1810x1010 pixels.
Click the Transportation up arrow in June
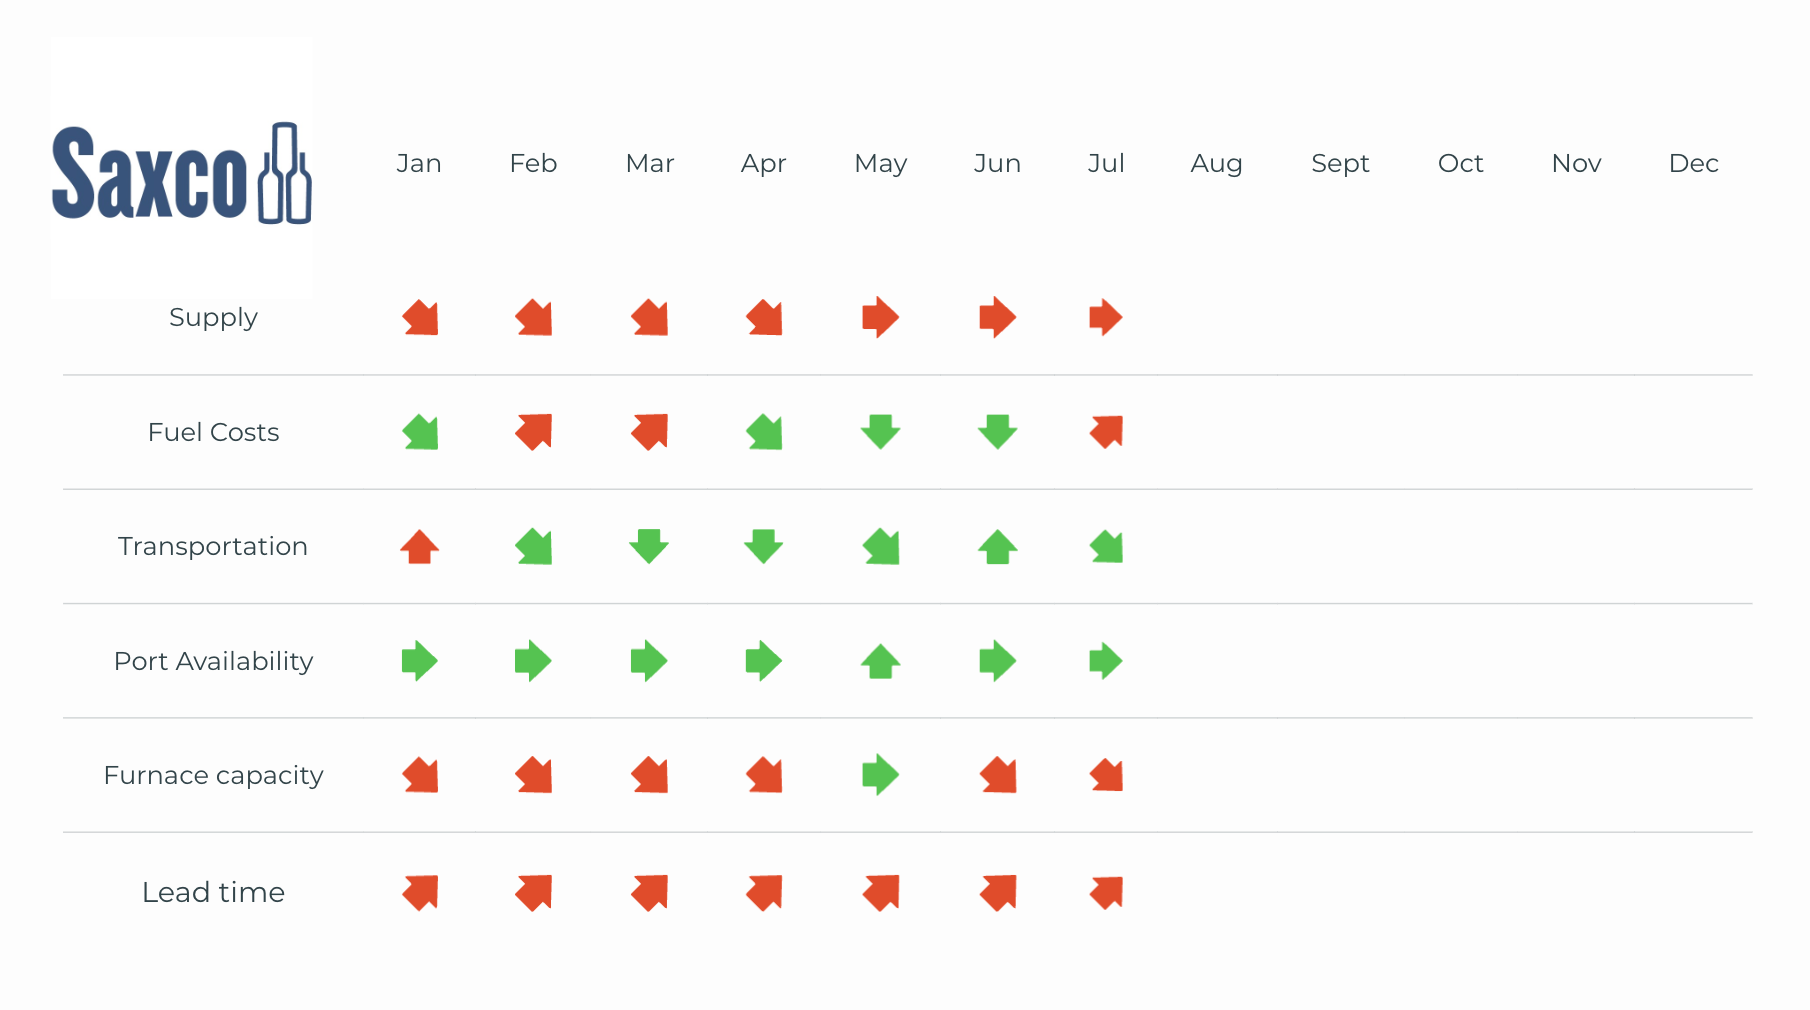(998, 547)
